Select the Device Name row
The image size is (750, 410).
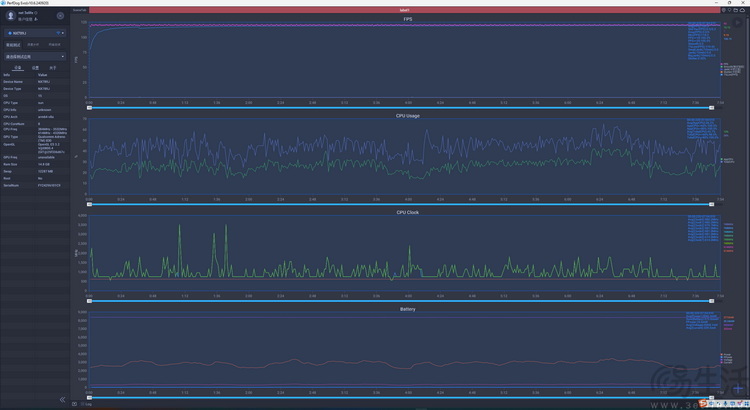(35, 82)
